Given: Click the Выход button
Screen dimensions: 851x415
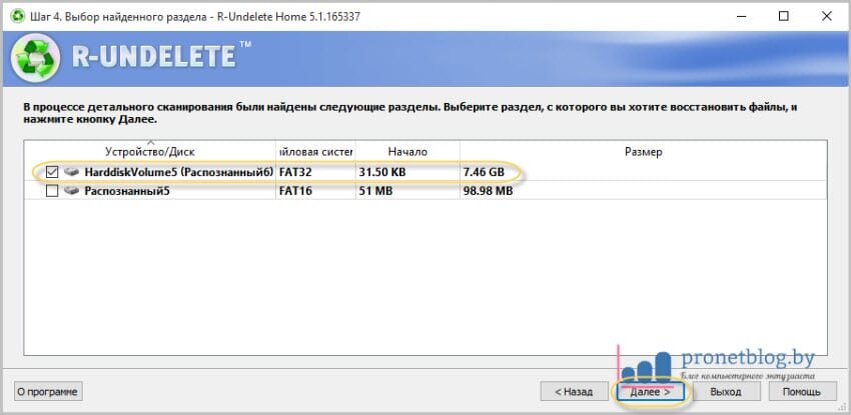Looking at the screenshot, I should click(726, 392).
